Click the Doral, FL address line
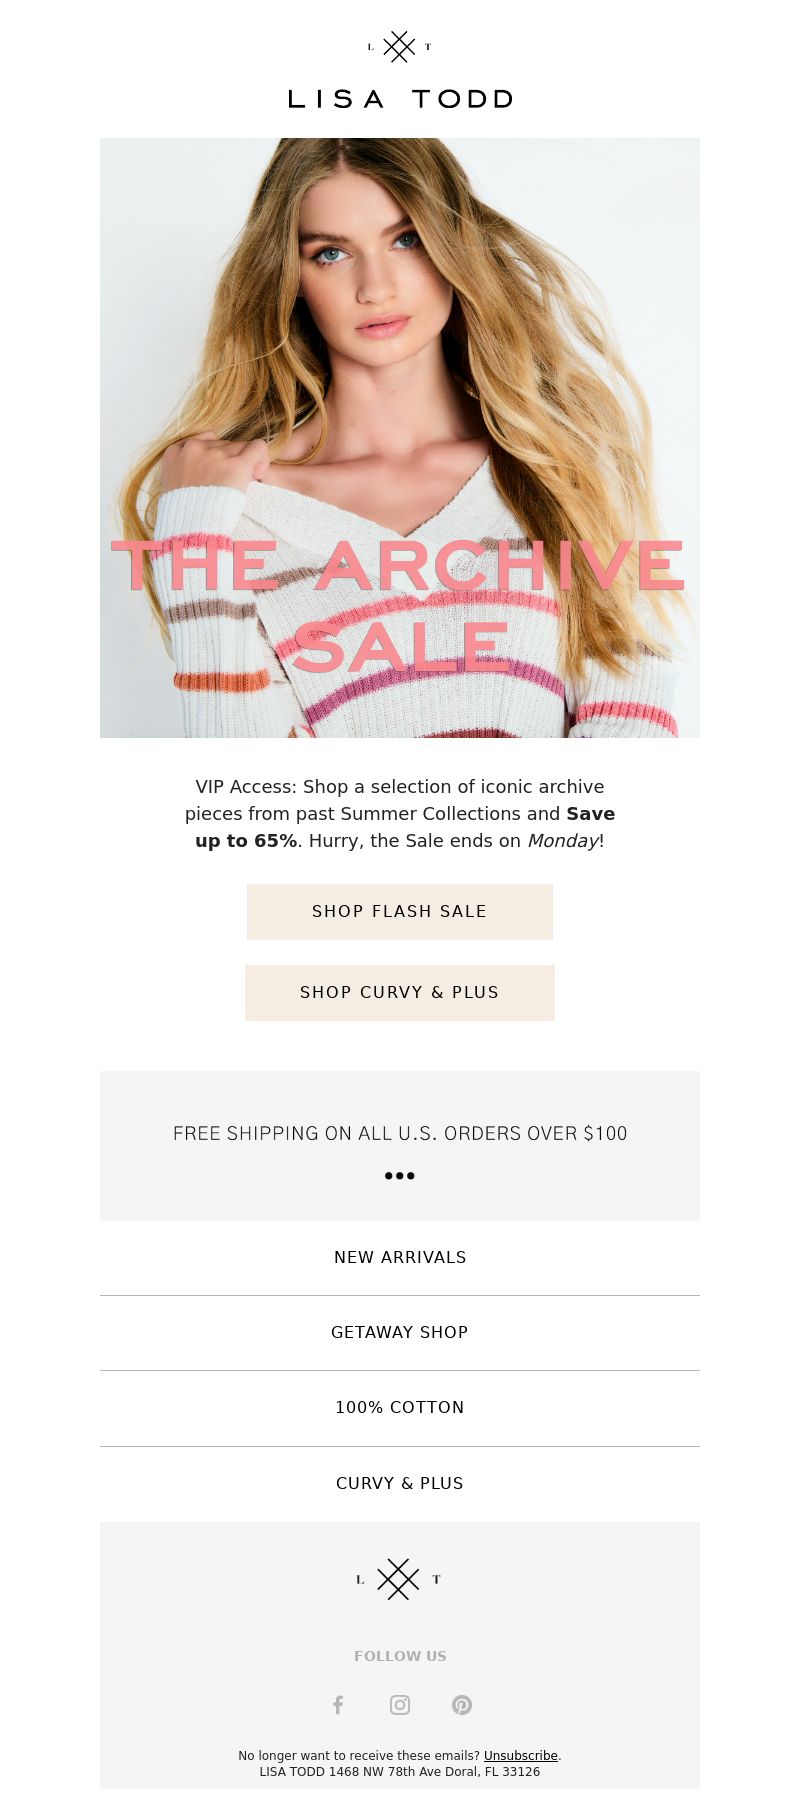 pyautogui.click(x=400, y=1771)
